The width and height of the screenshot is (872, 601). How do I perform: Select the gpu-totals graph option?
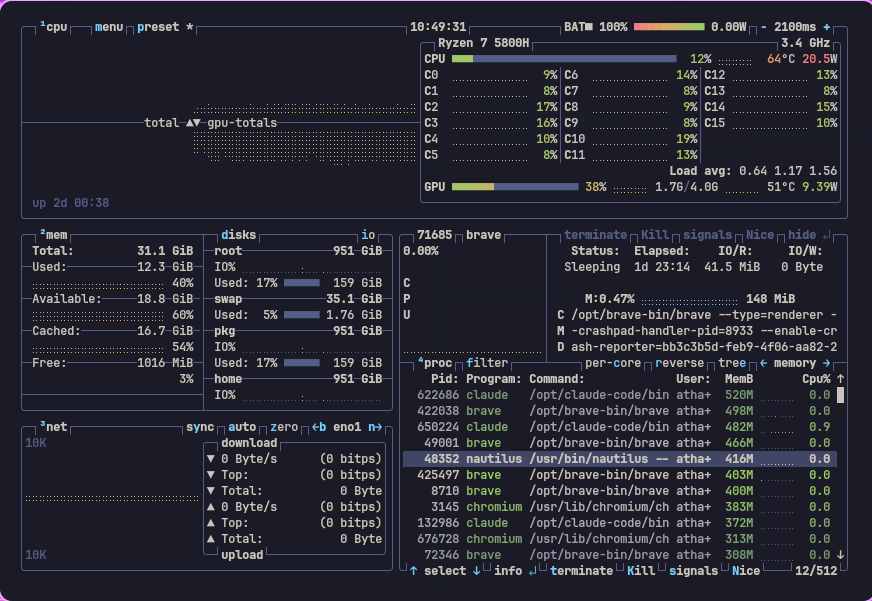(242, 123)
